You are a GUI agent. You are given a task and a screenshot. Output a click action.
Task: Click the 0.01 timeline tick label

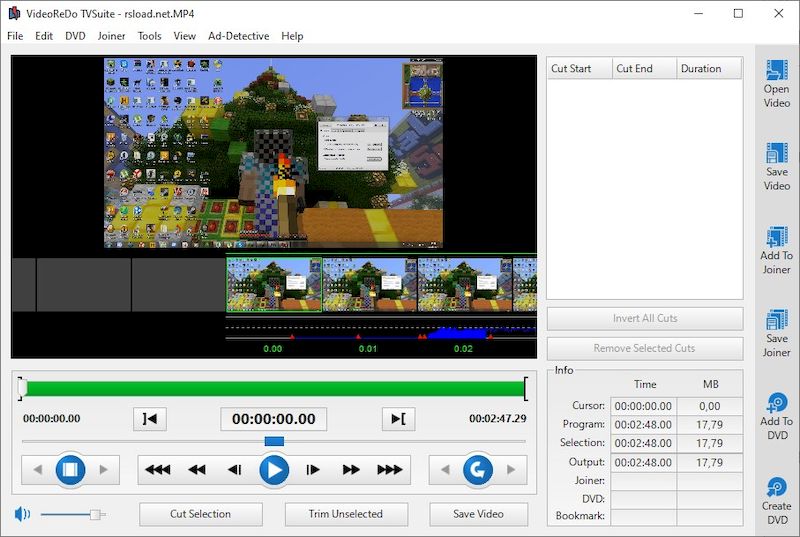point(368,349)
